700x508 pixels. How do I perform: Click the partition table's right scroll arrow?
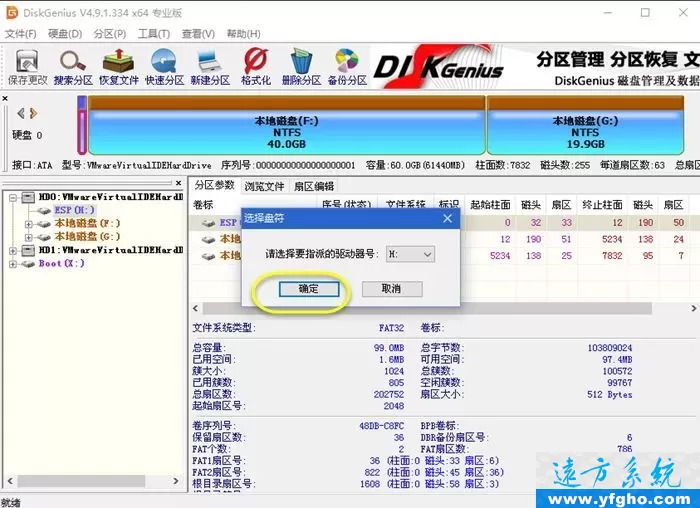693,308
